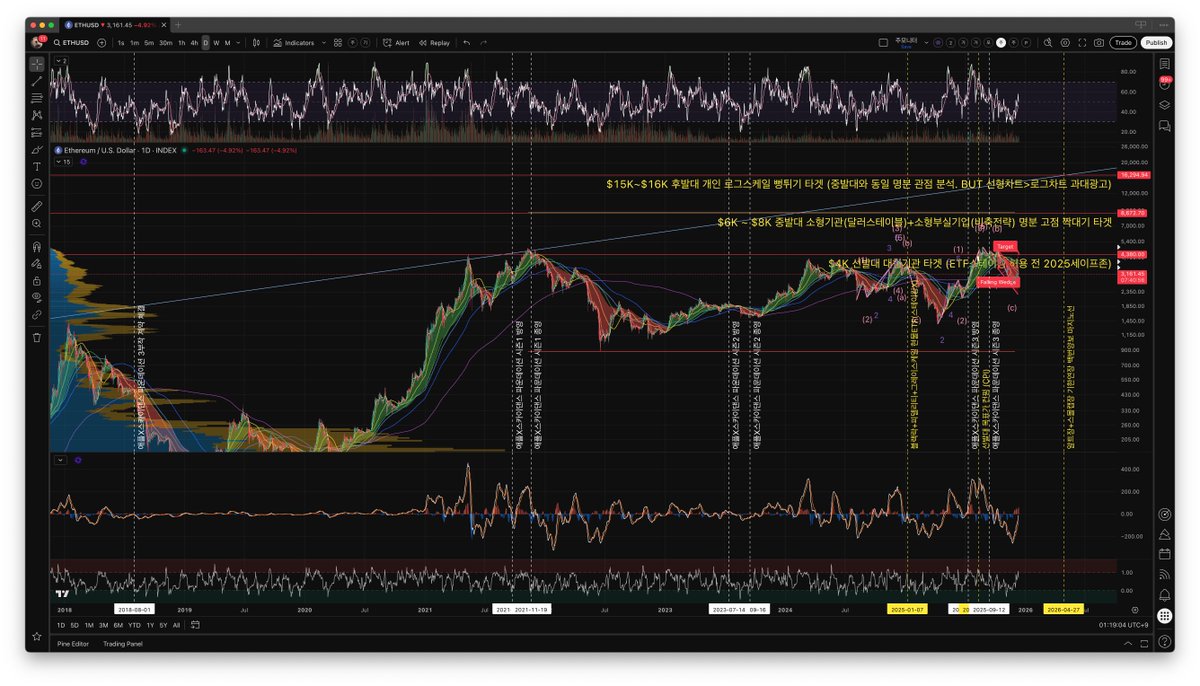Select the W weekly interval
This screenshot has height=686, width=1200.
tap(216, 43)
